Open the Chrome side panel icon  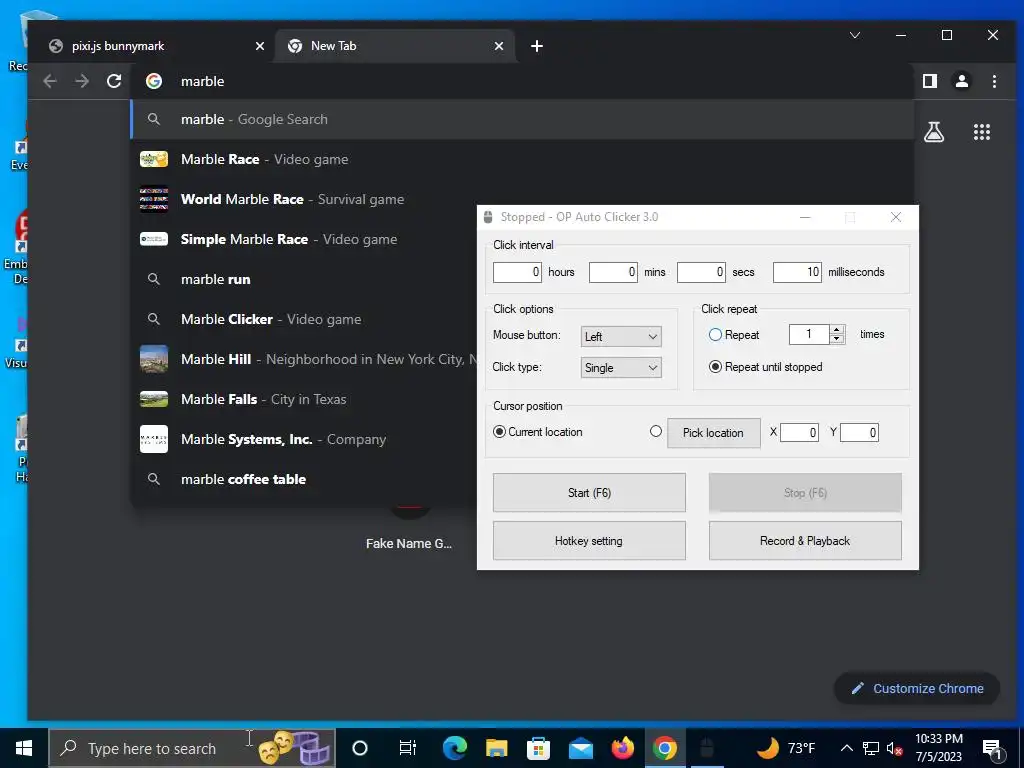(930, 81)
